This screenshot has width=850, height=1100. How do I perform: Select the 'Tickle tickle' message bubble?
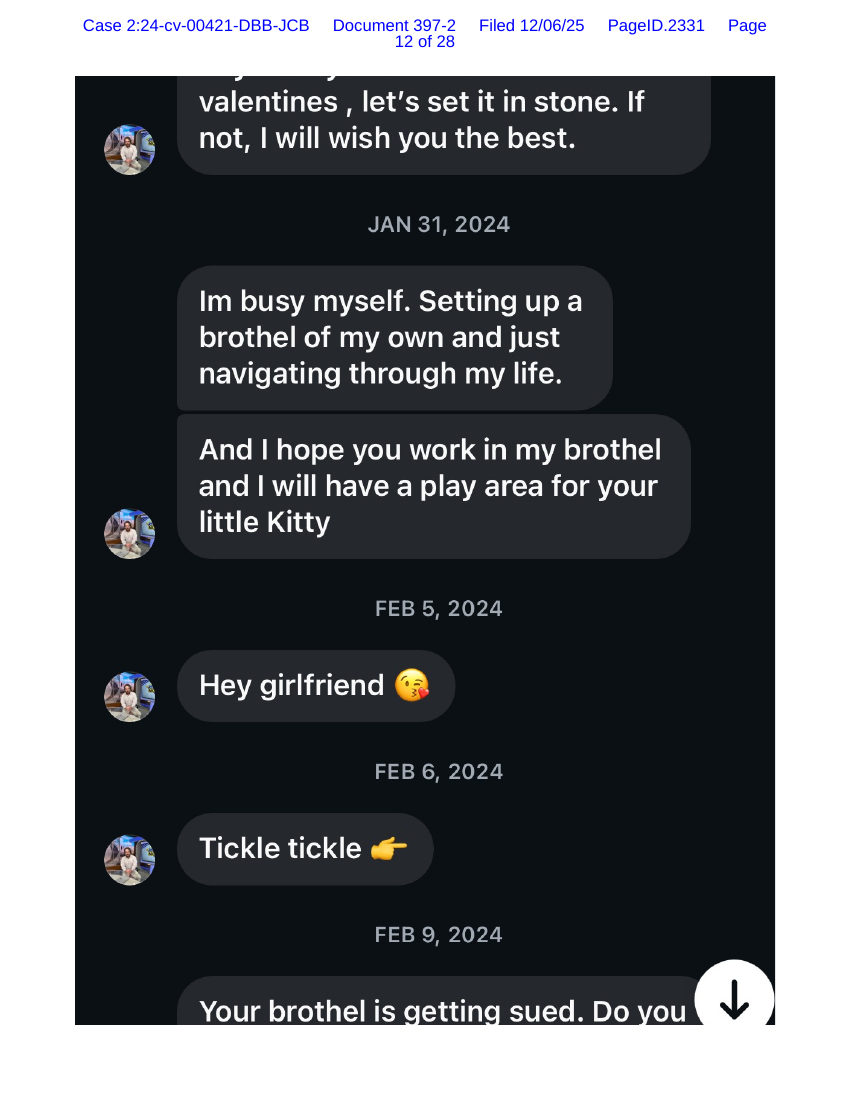point(305,849)
